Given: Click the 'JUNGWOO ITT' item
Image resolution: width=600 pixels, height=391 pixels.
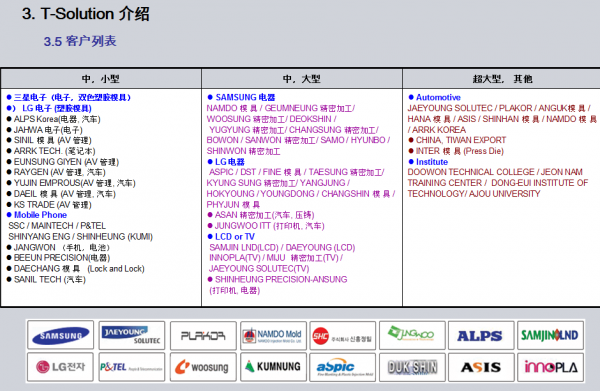Looking at the screenshot, I should pyautogui.click(x=266, y=226).
